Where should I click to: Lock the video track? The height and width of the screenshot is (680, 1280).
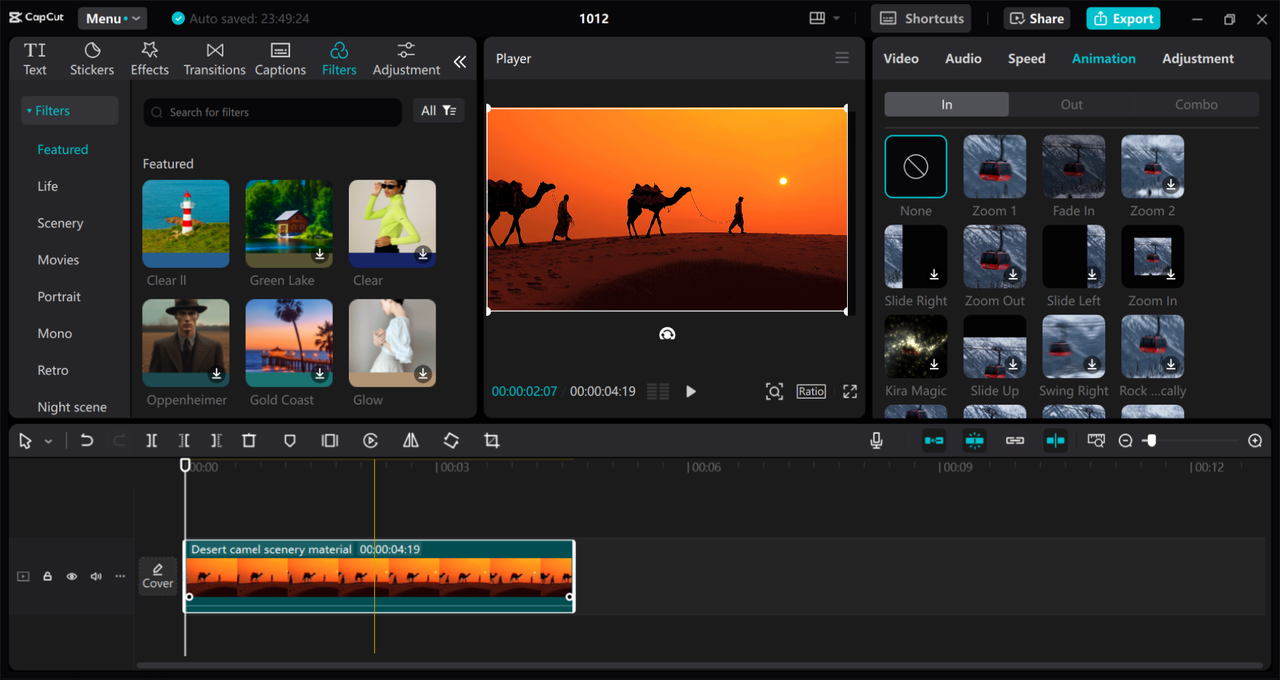[47, 576]
